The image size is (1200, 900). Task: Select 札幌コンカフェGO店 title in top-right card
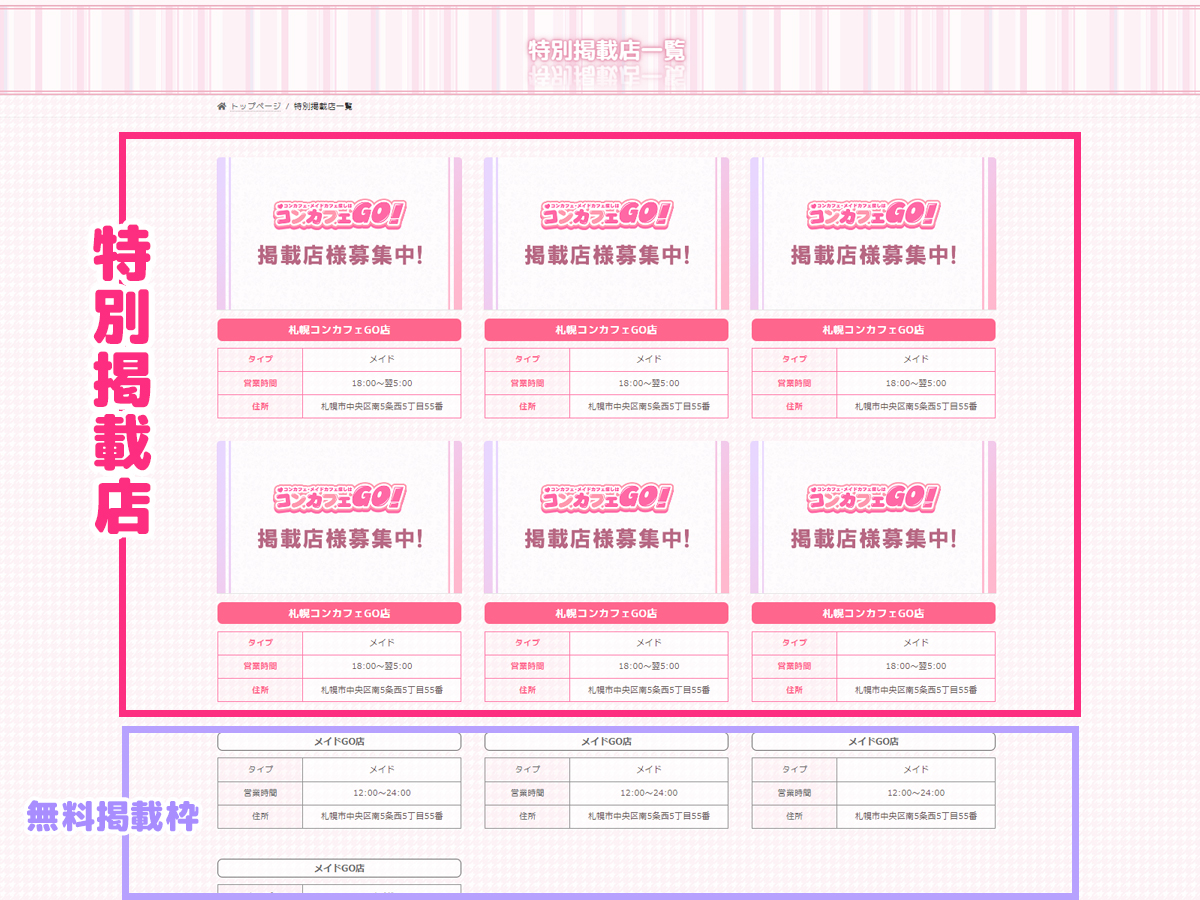873,330
